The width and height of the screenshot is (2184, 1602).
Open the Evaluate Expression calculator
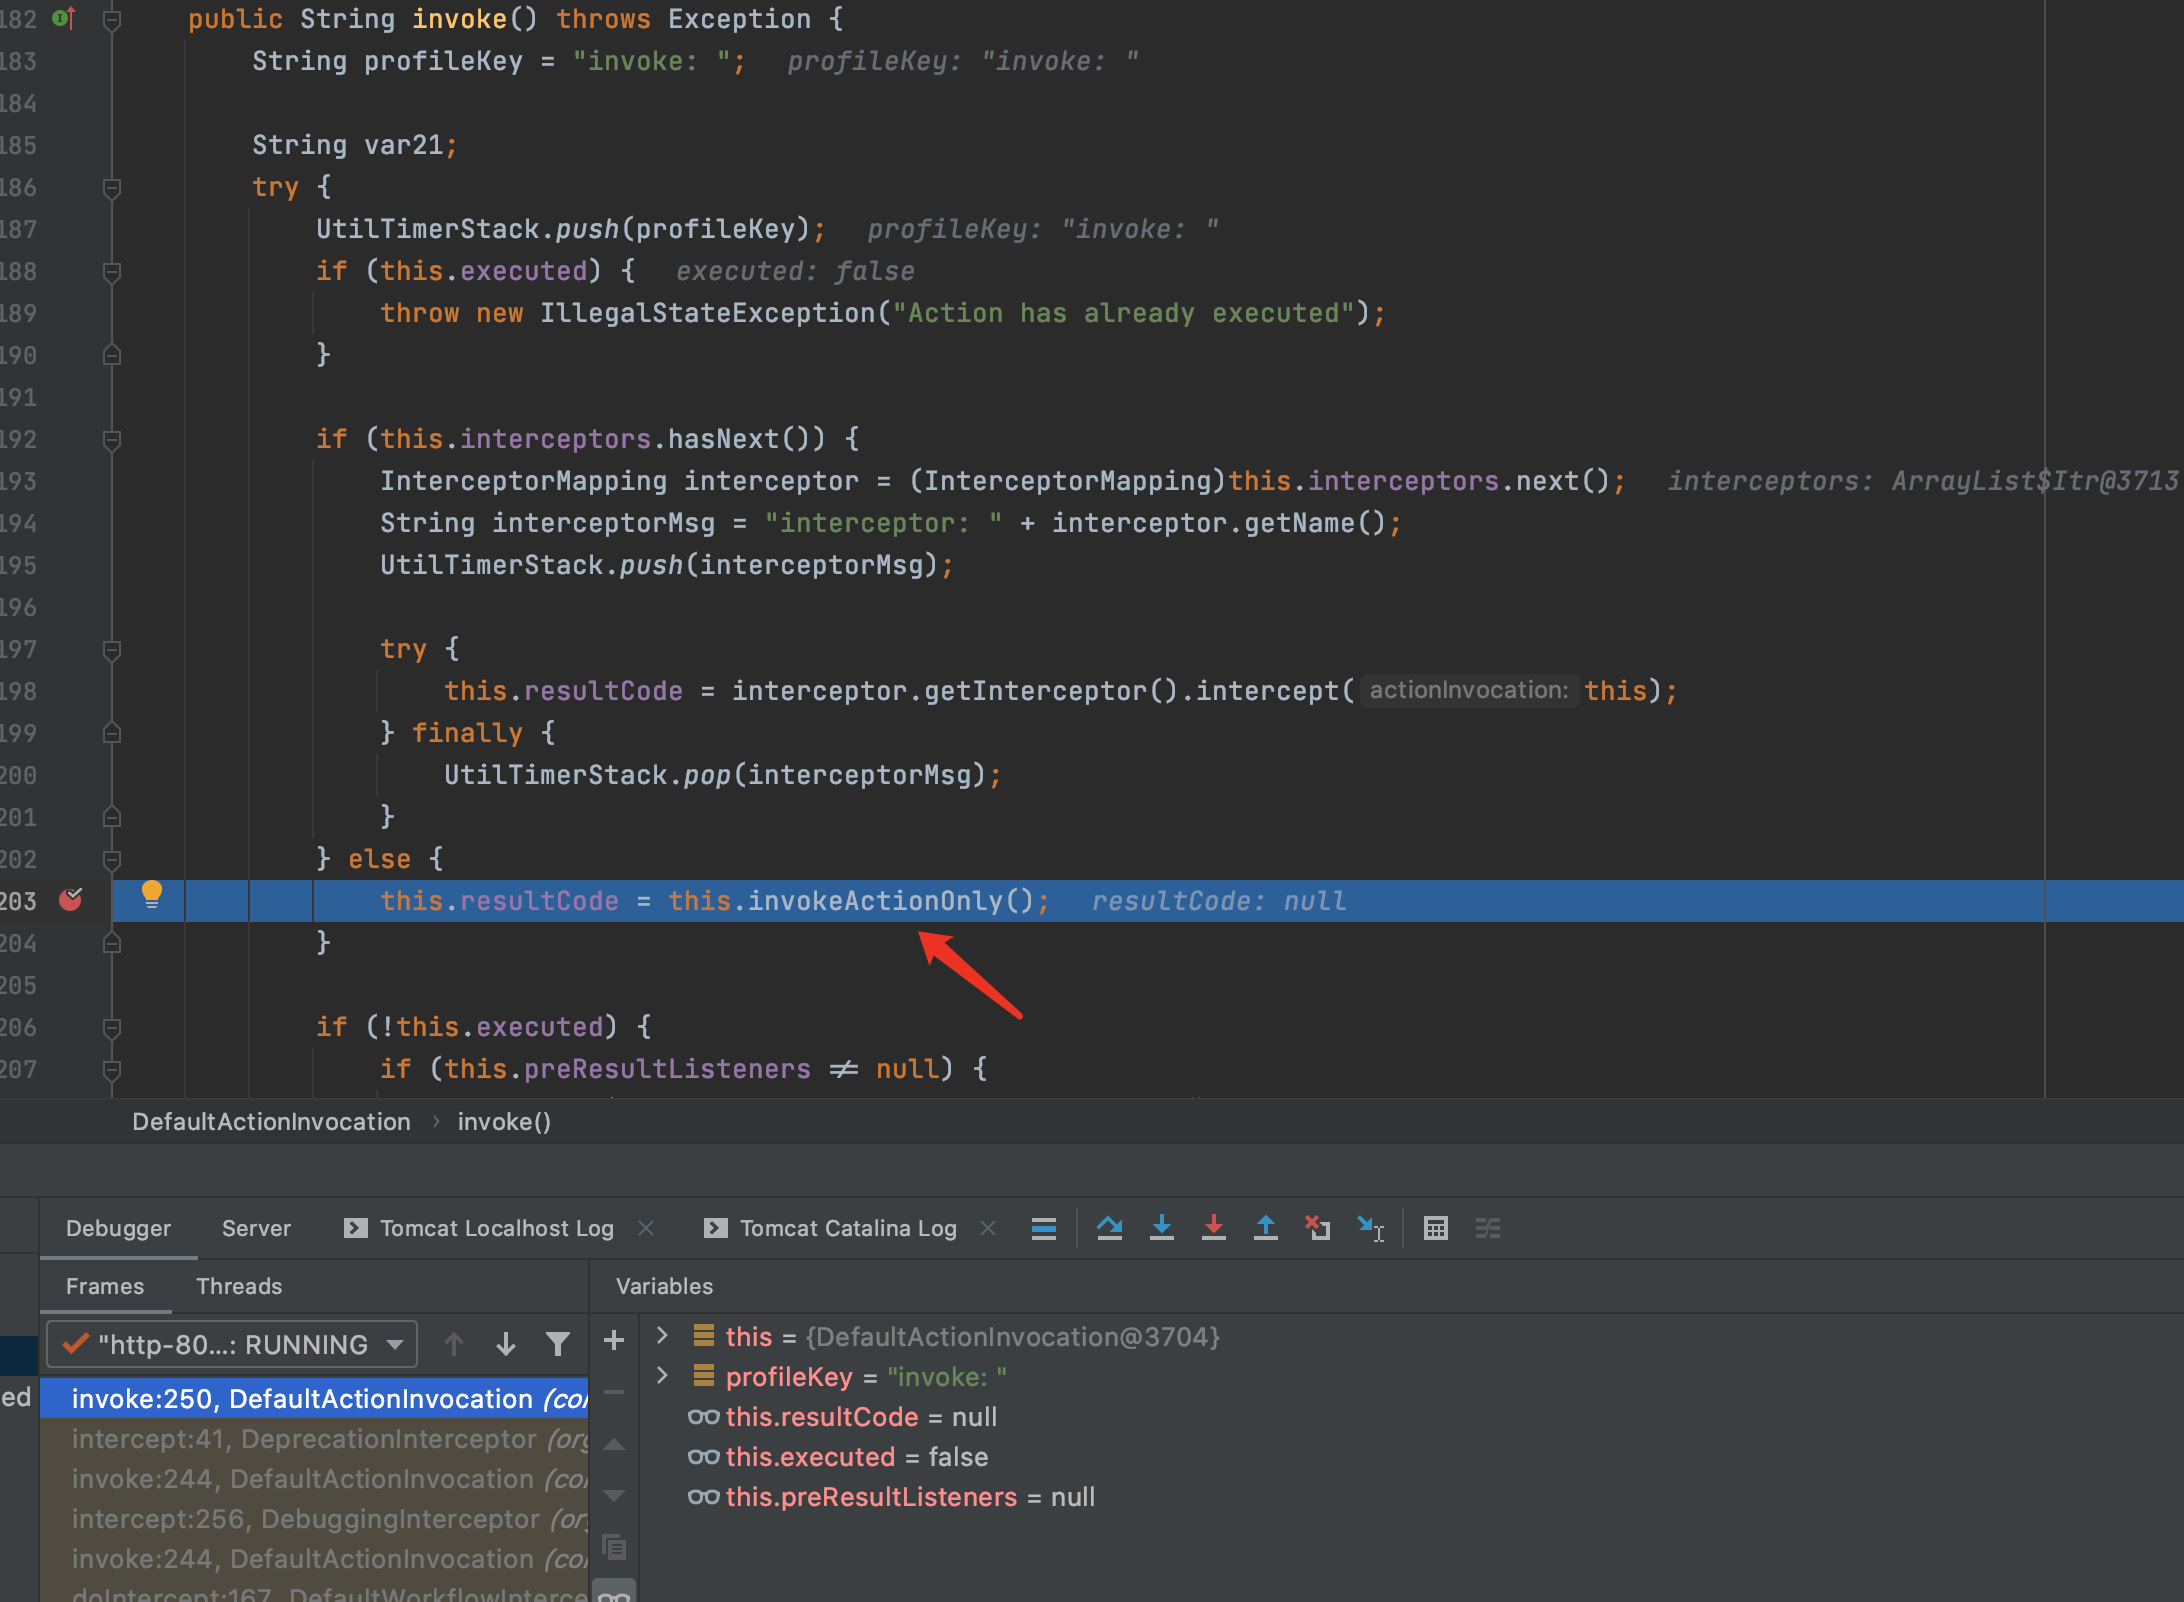[1435, 1228]
